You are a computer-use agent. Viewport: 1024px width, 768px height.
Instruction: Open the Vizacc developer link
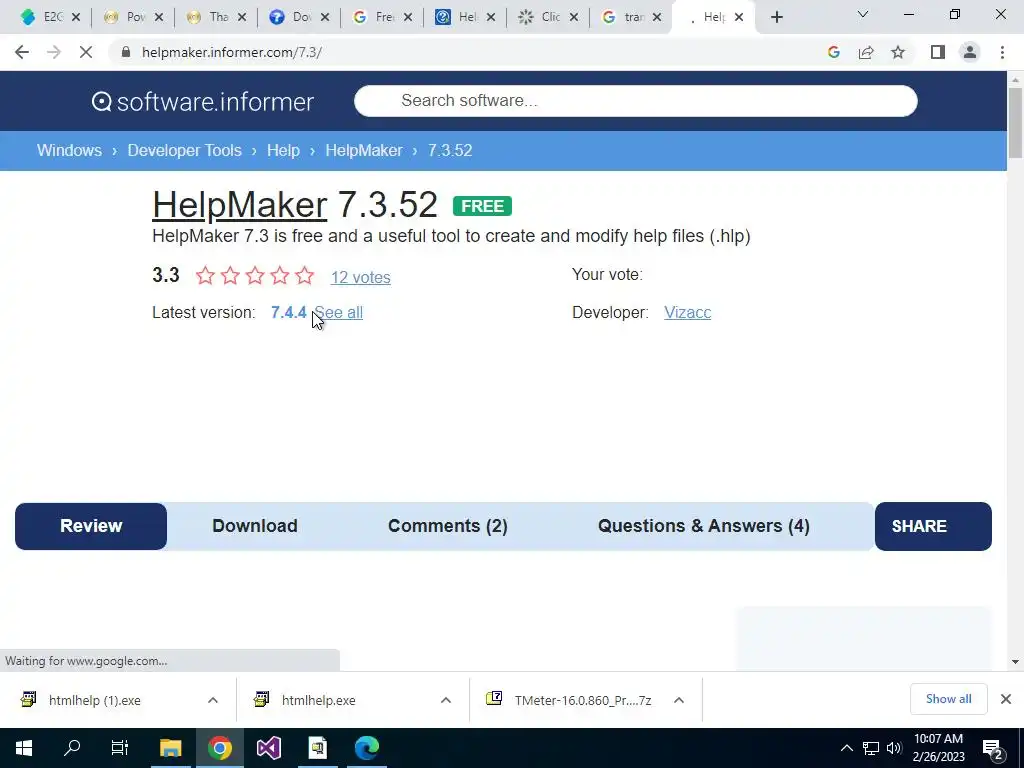pyautogui.click(x=687, y=312)
